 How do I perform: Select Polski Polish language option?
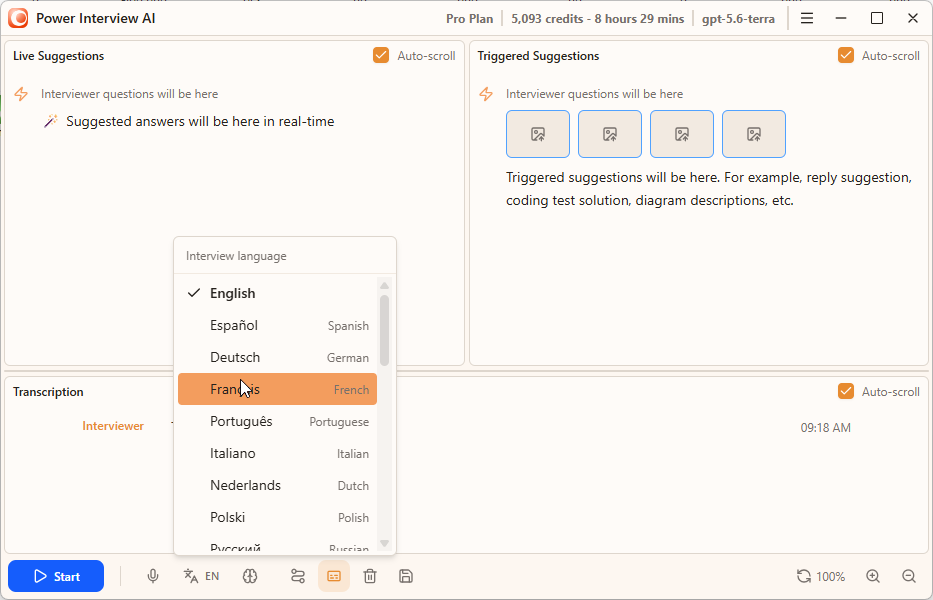277,517
